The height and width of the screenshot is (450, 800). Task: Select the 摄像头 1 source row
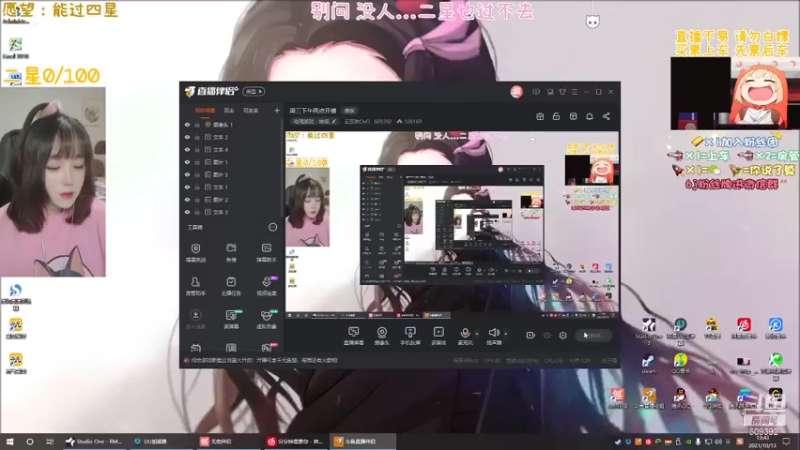(x=232, y=124)
